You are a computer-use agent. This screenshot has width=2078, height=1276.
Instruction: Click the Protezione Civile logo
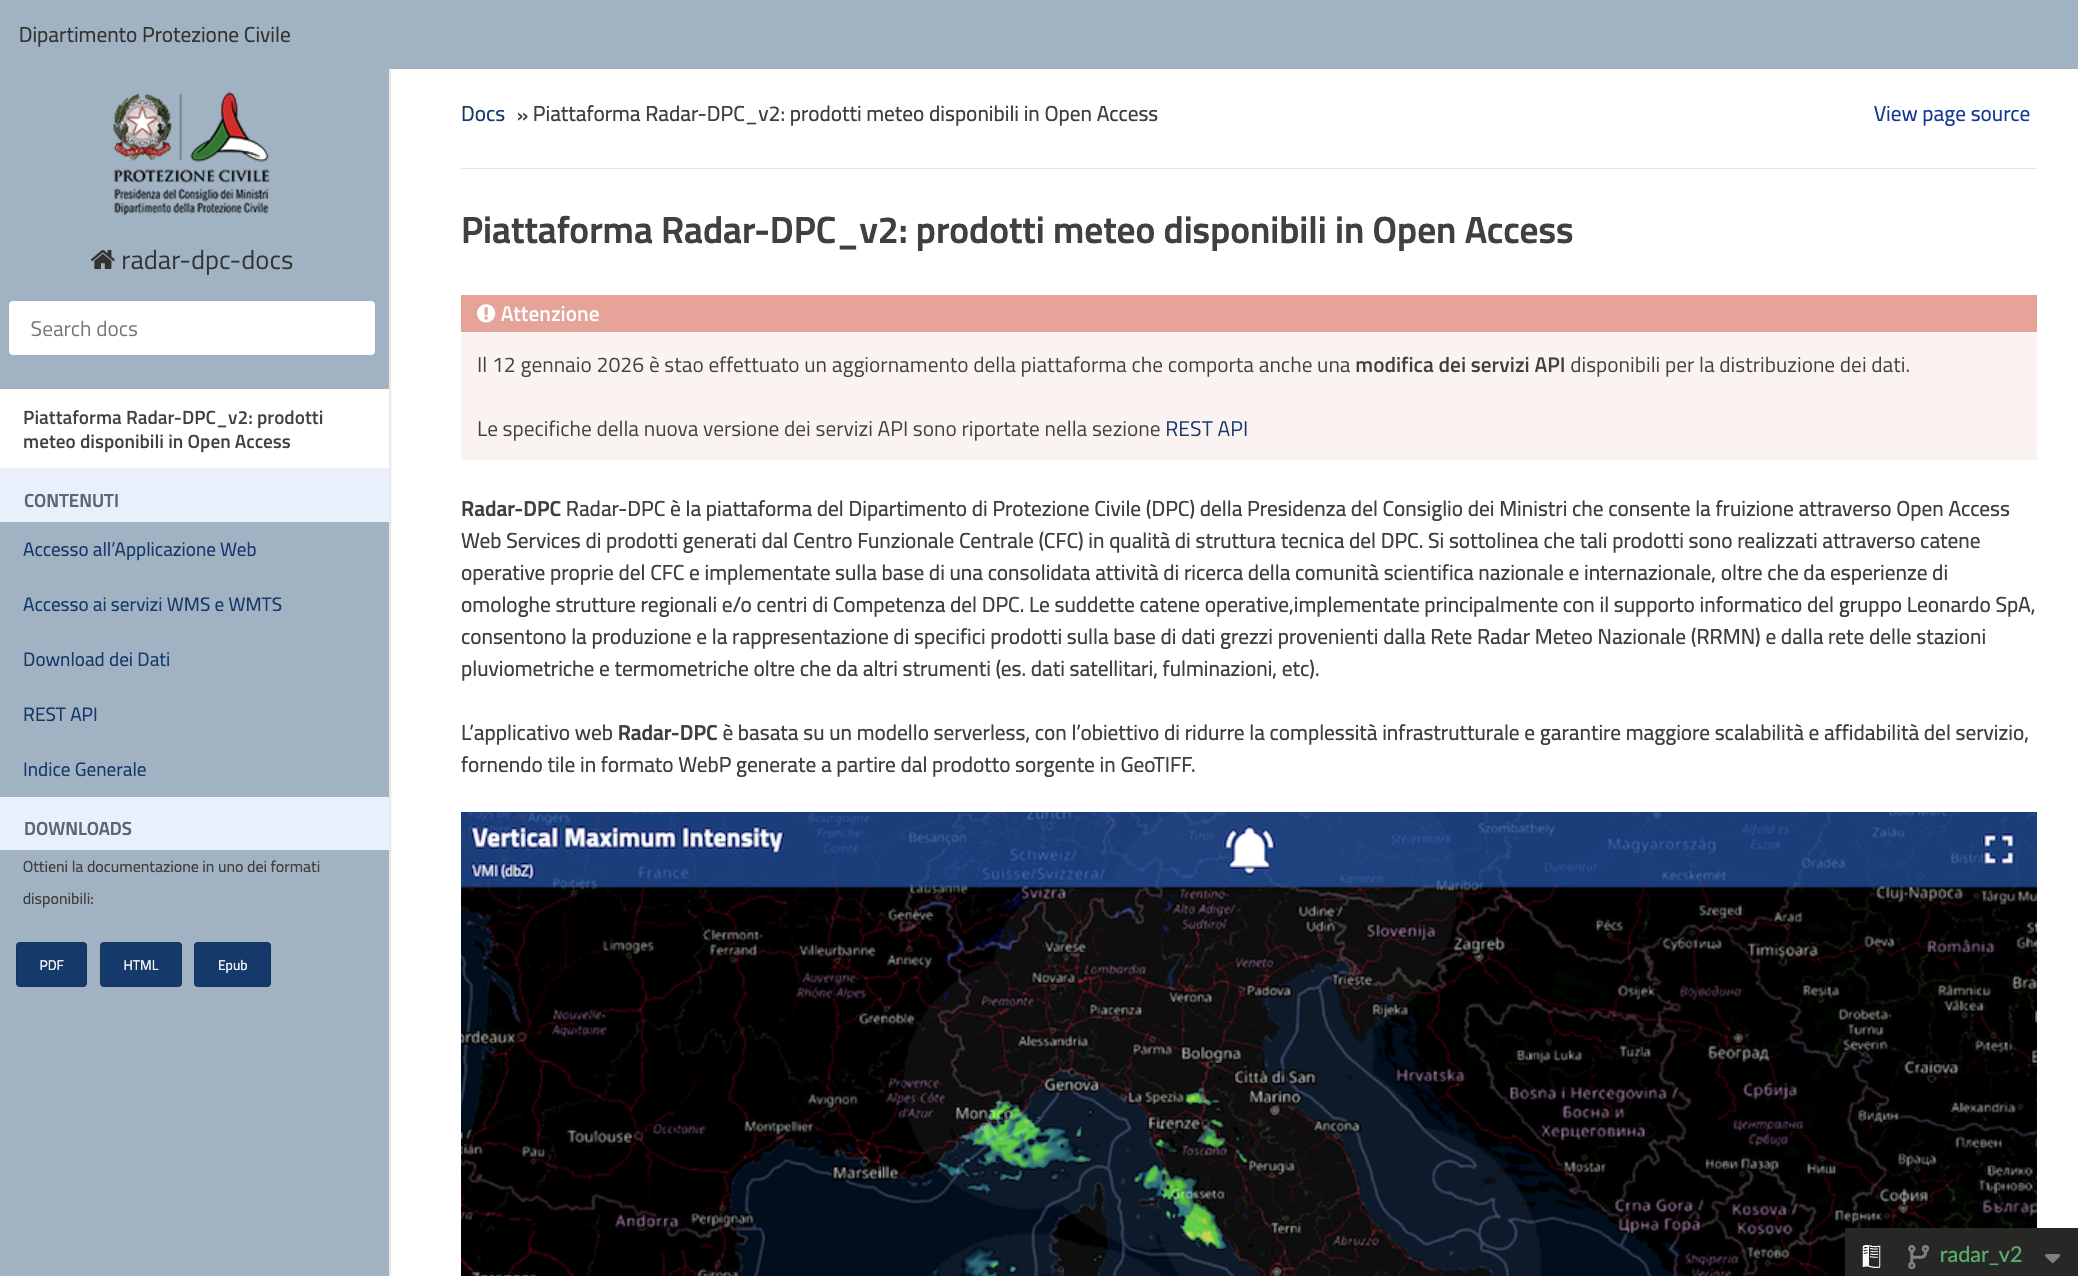coord(191,153)
